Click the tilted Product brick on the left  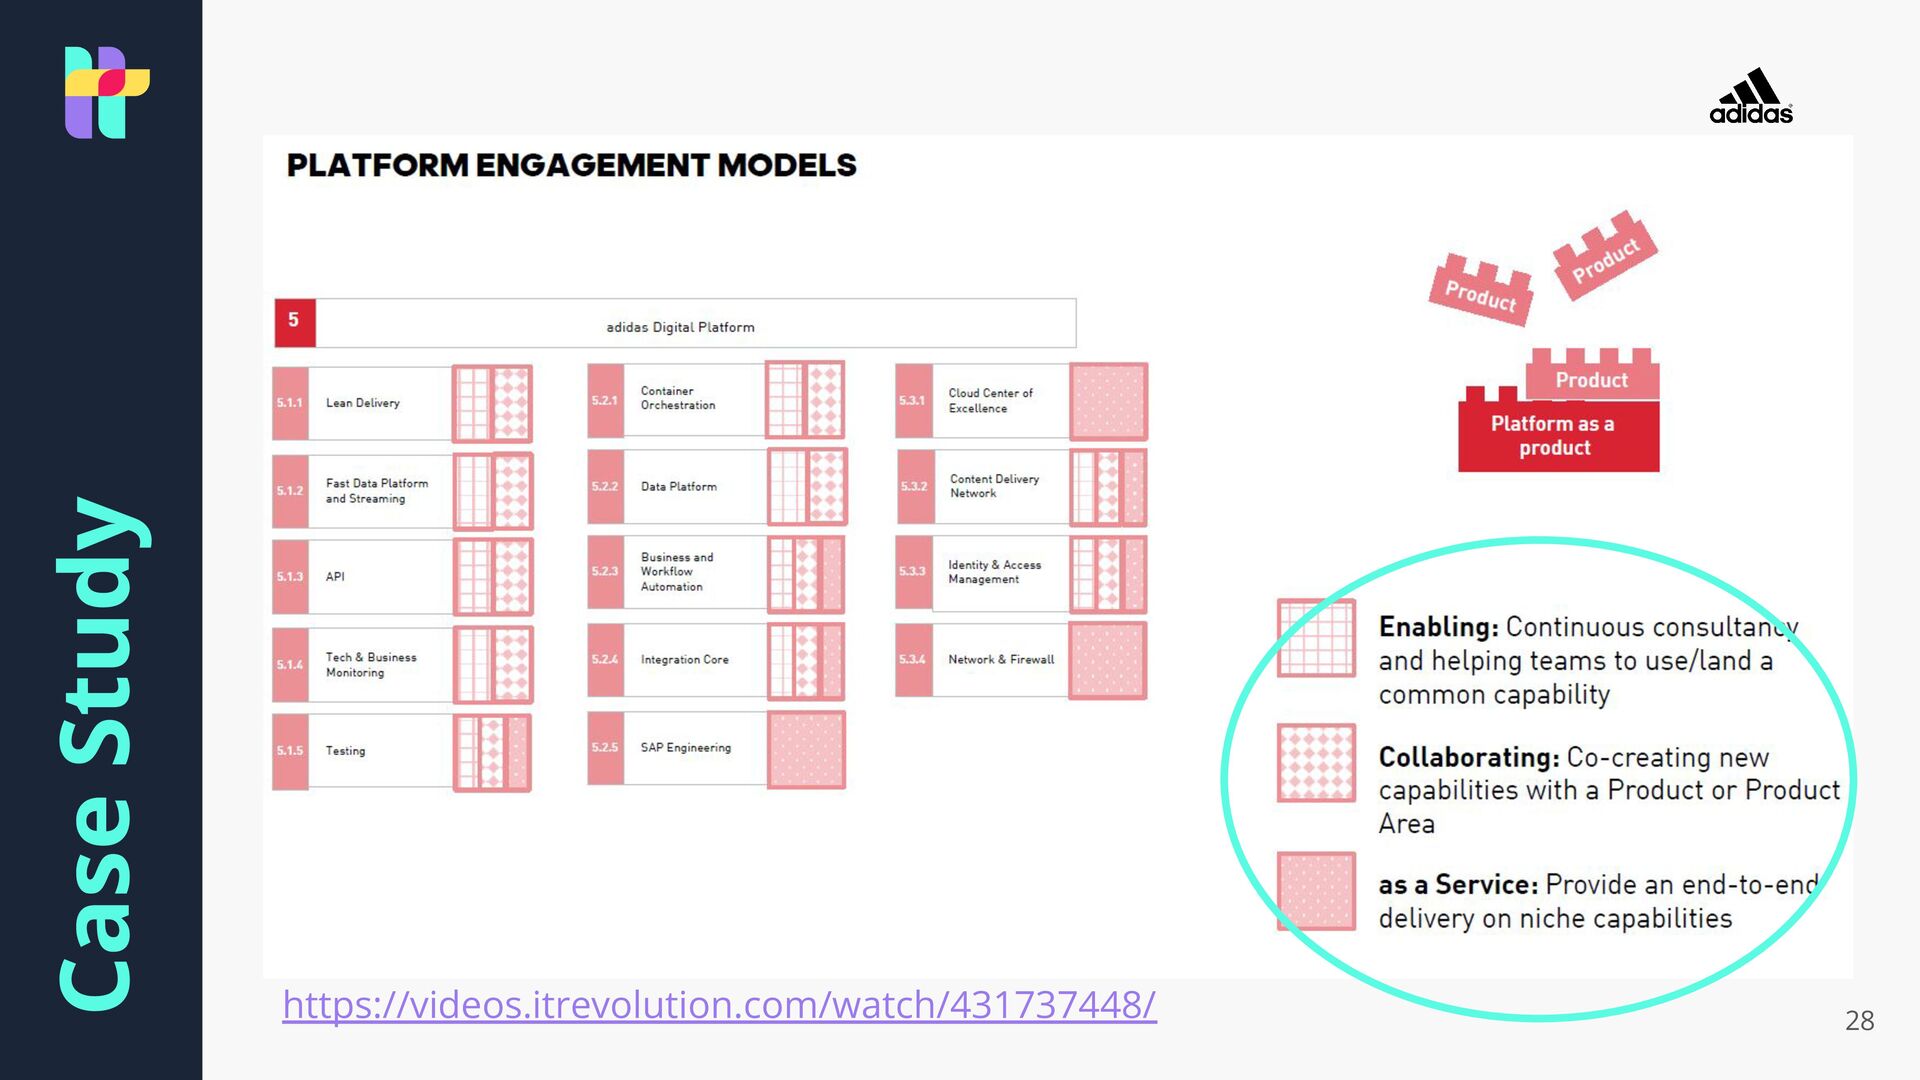tap(1480, 291)
